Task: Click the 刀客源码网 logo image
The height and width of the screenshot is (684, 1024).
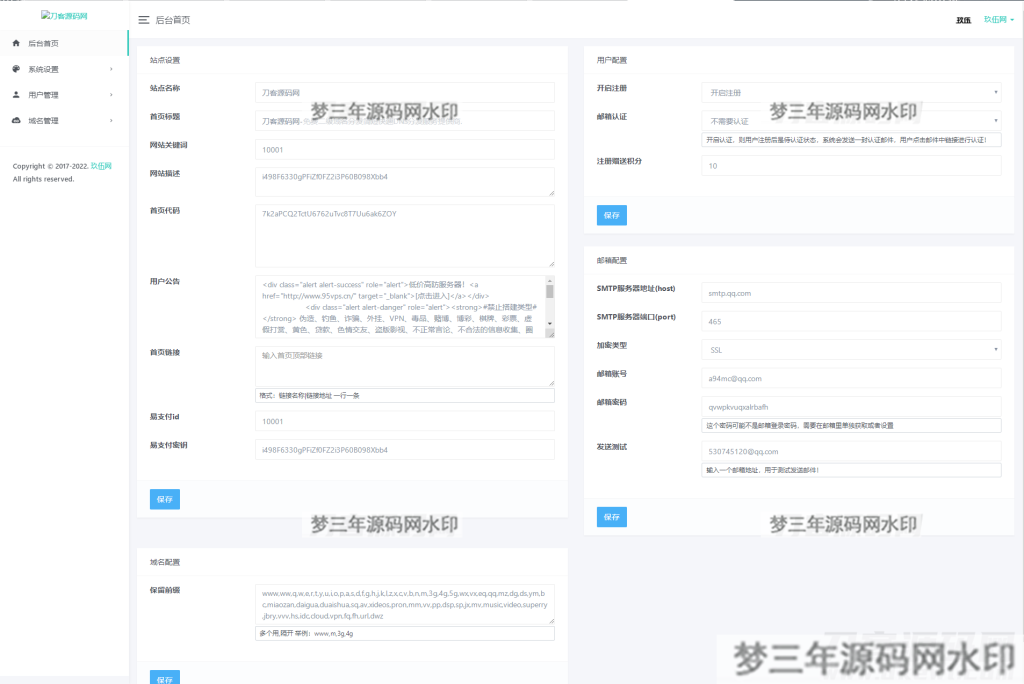Action: coord(64,15)
